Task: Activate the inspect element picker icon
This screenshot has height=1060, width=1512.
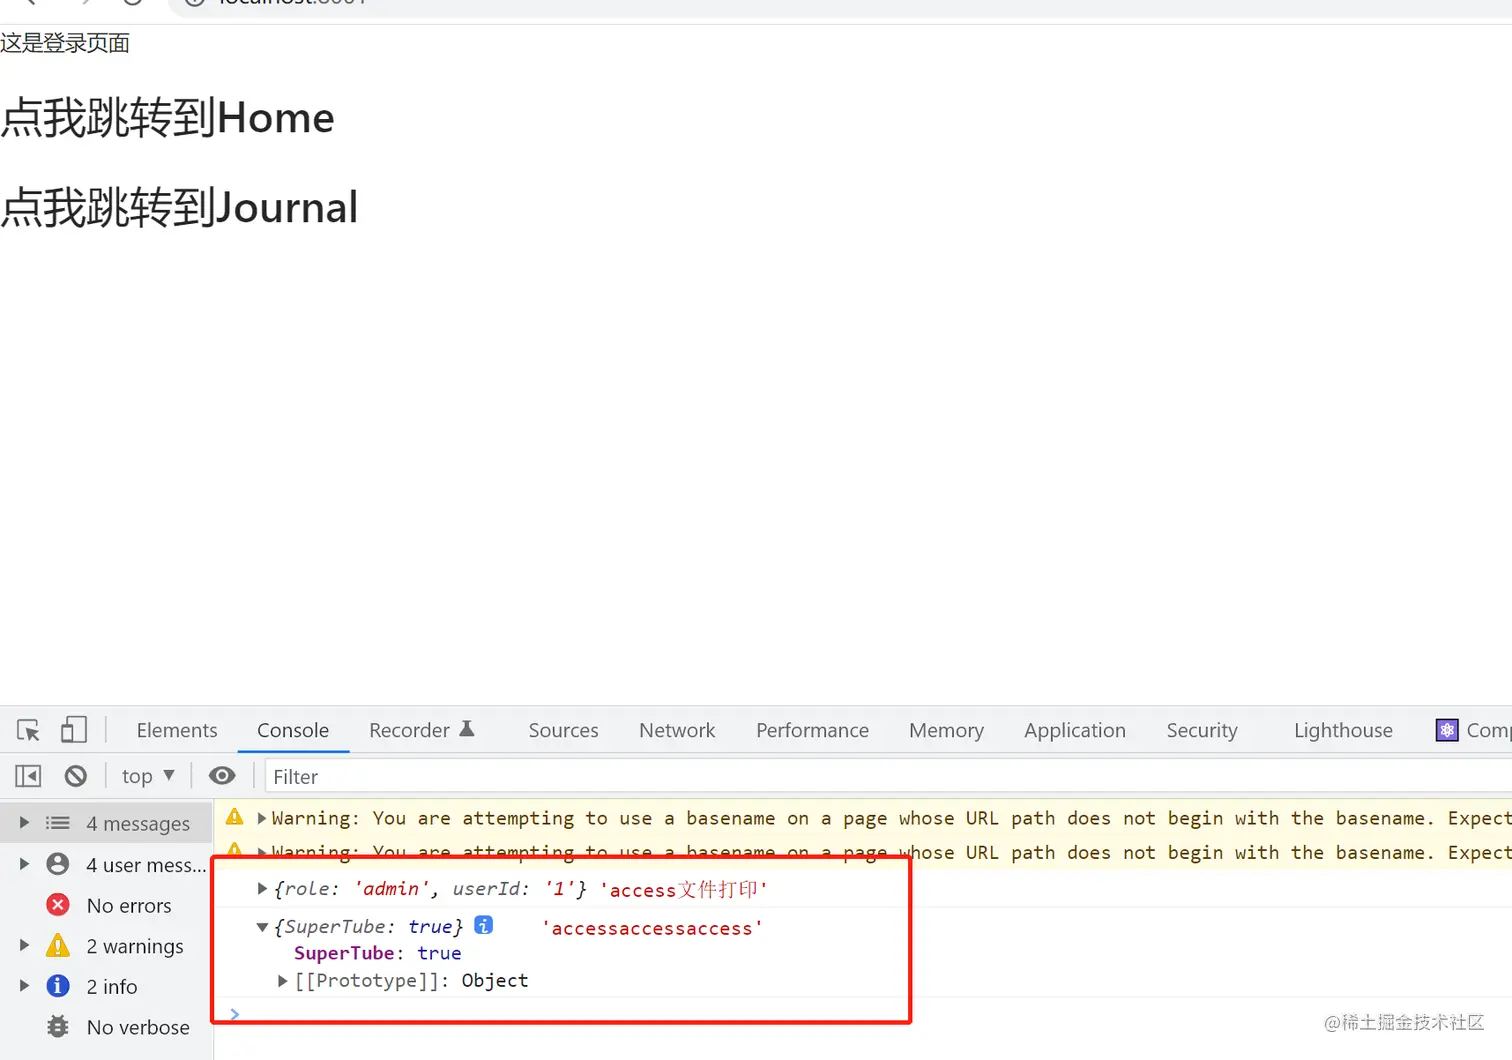Action: 29,730
